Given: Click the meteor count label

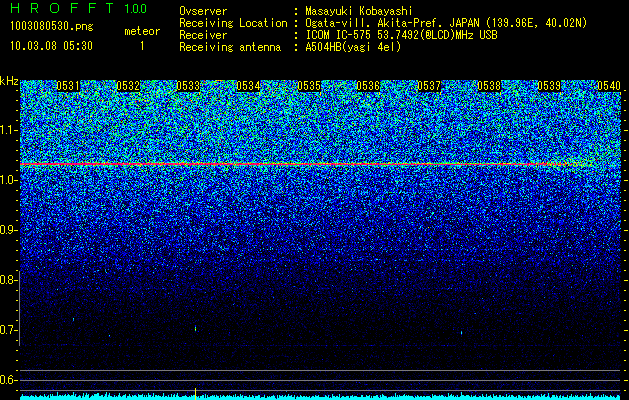Looking at the screenshot, I should 142,31.
